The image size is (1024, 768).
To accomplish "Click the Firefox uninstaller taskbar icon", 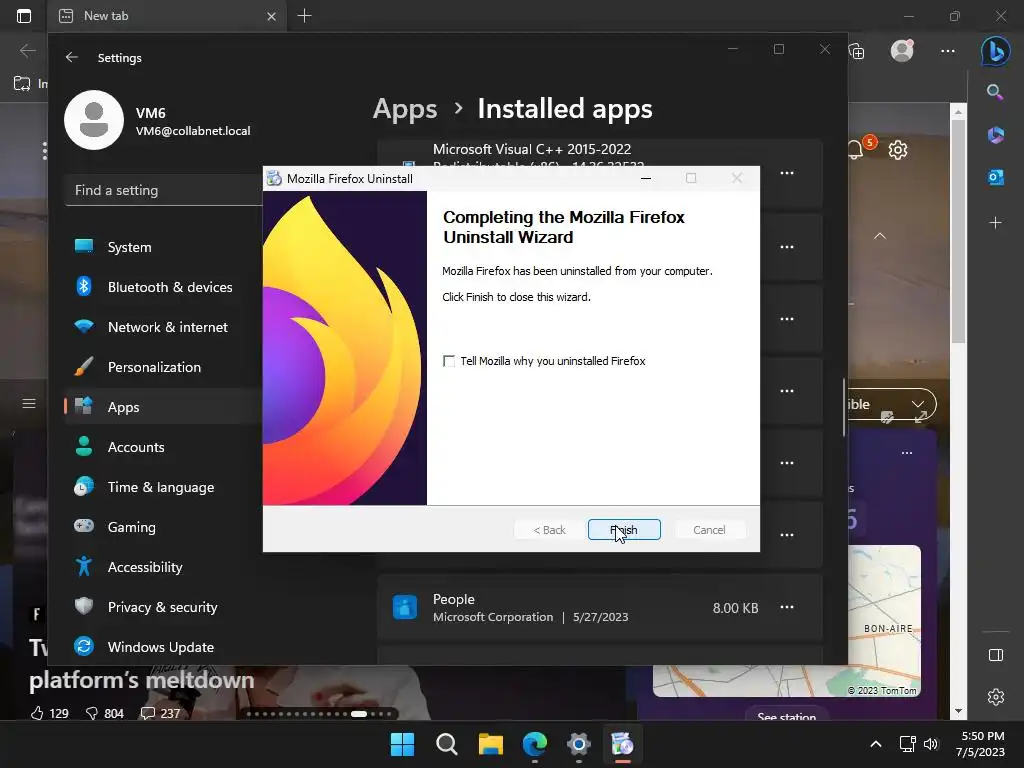I will point(622,744).
